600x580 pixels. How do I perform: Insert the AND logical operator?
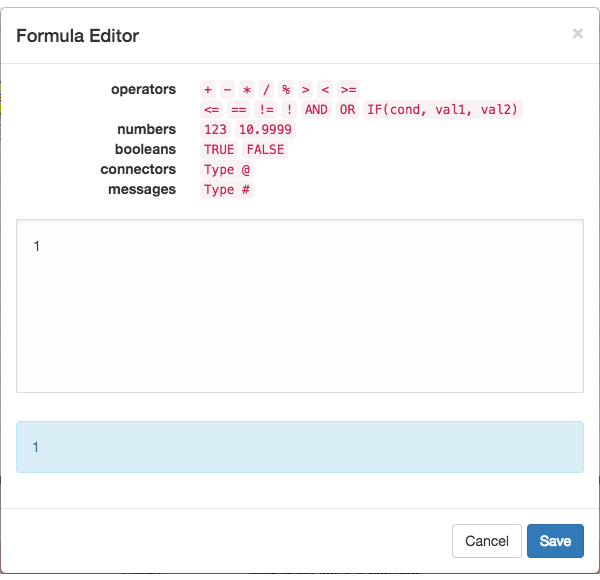tap(316, 110)
